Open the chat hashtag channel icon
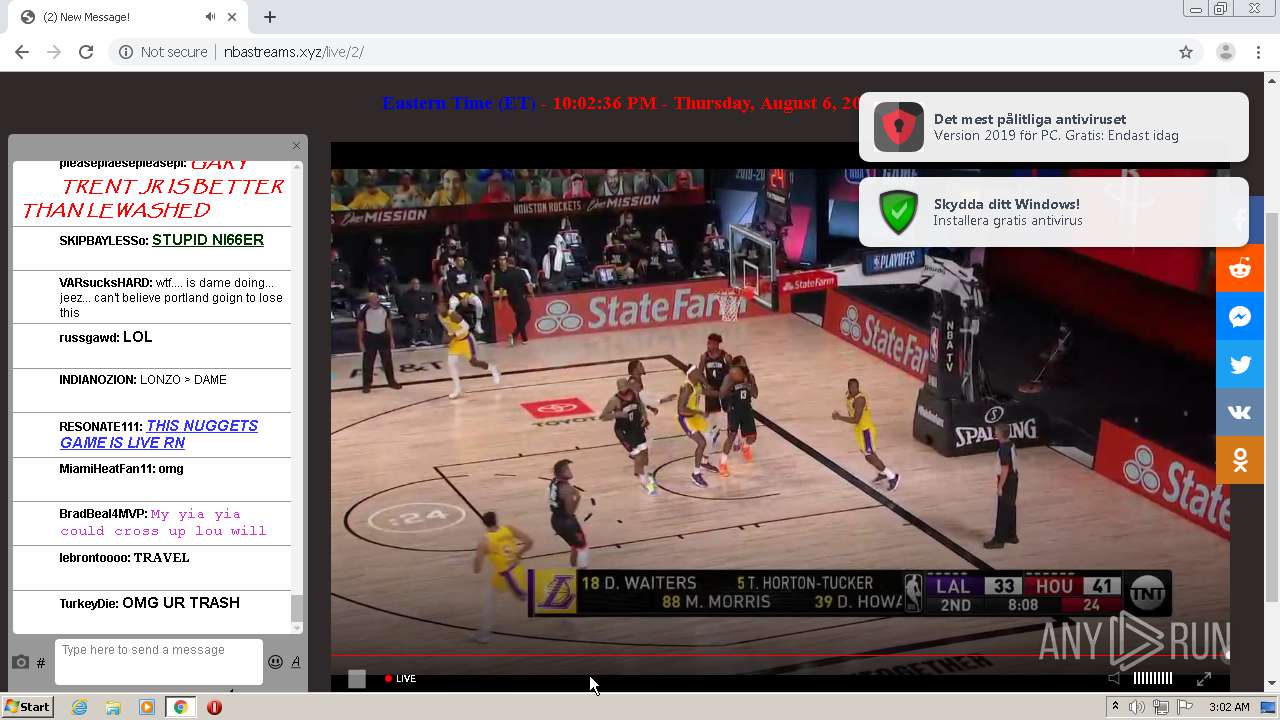 pos(41,663)
